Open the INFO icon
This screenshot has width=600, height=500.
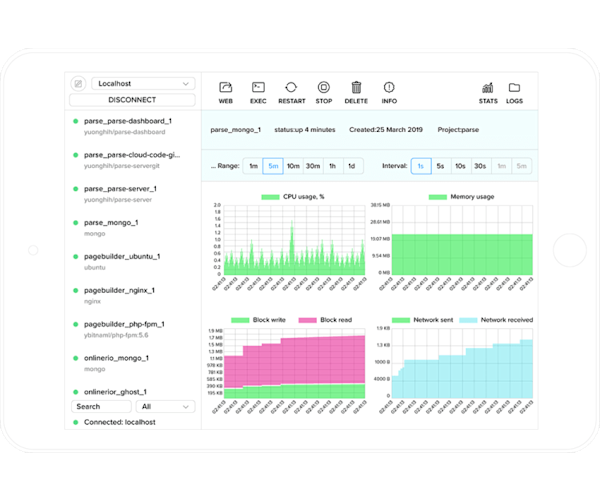(389, 88)
